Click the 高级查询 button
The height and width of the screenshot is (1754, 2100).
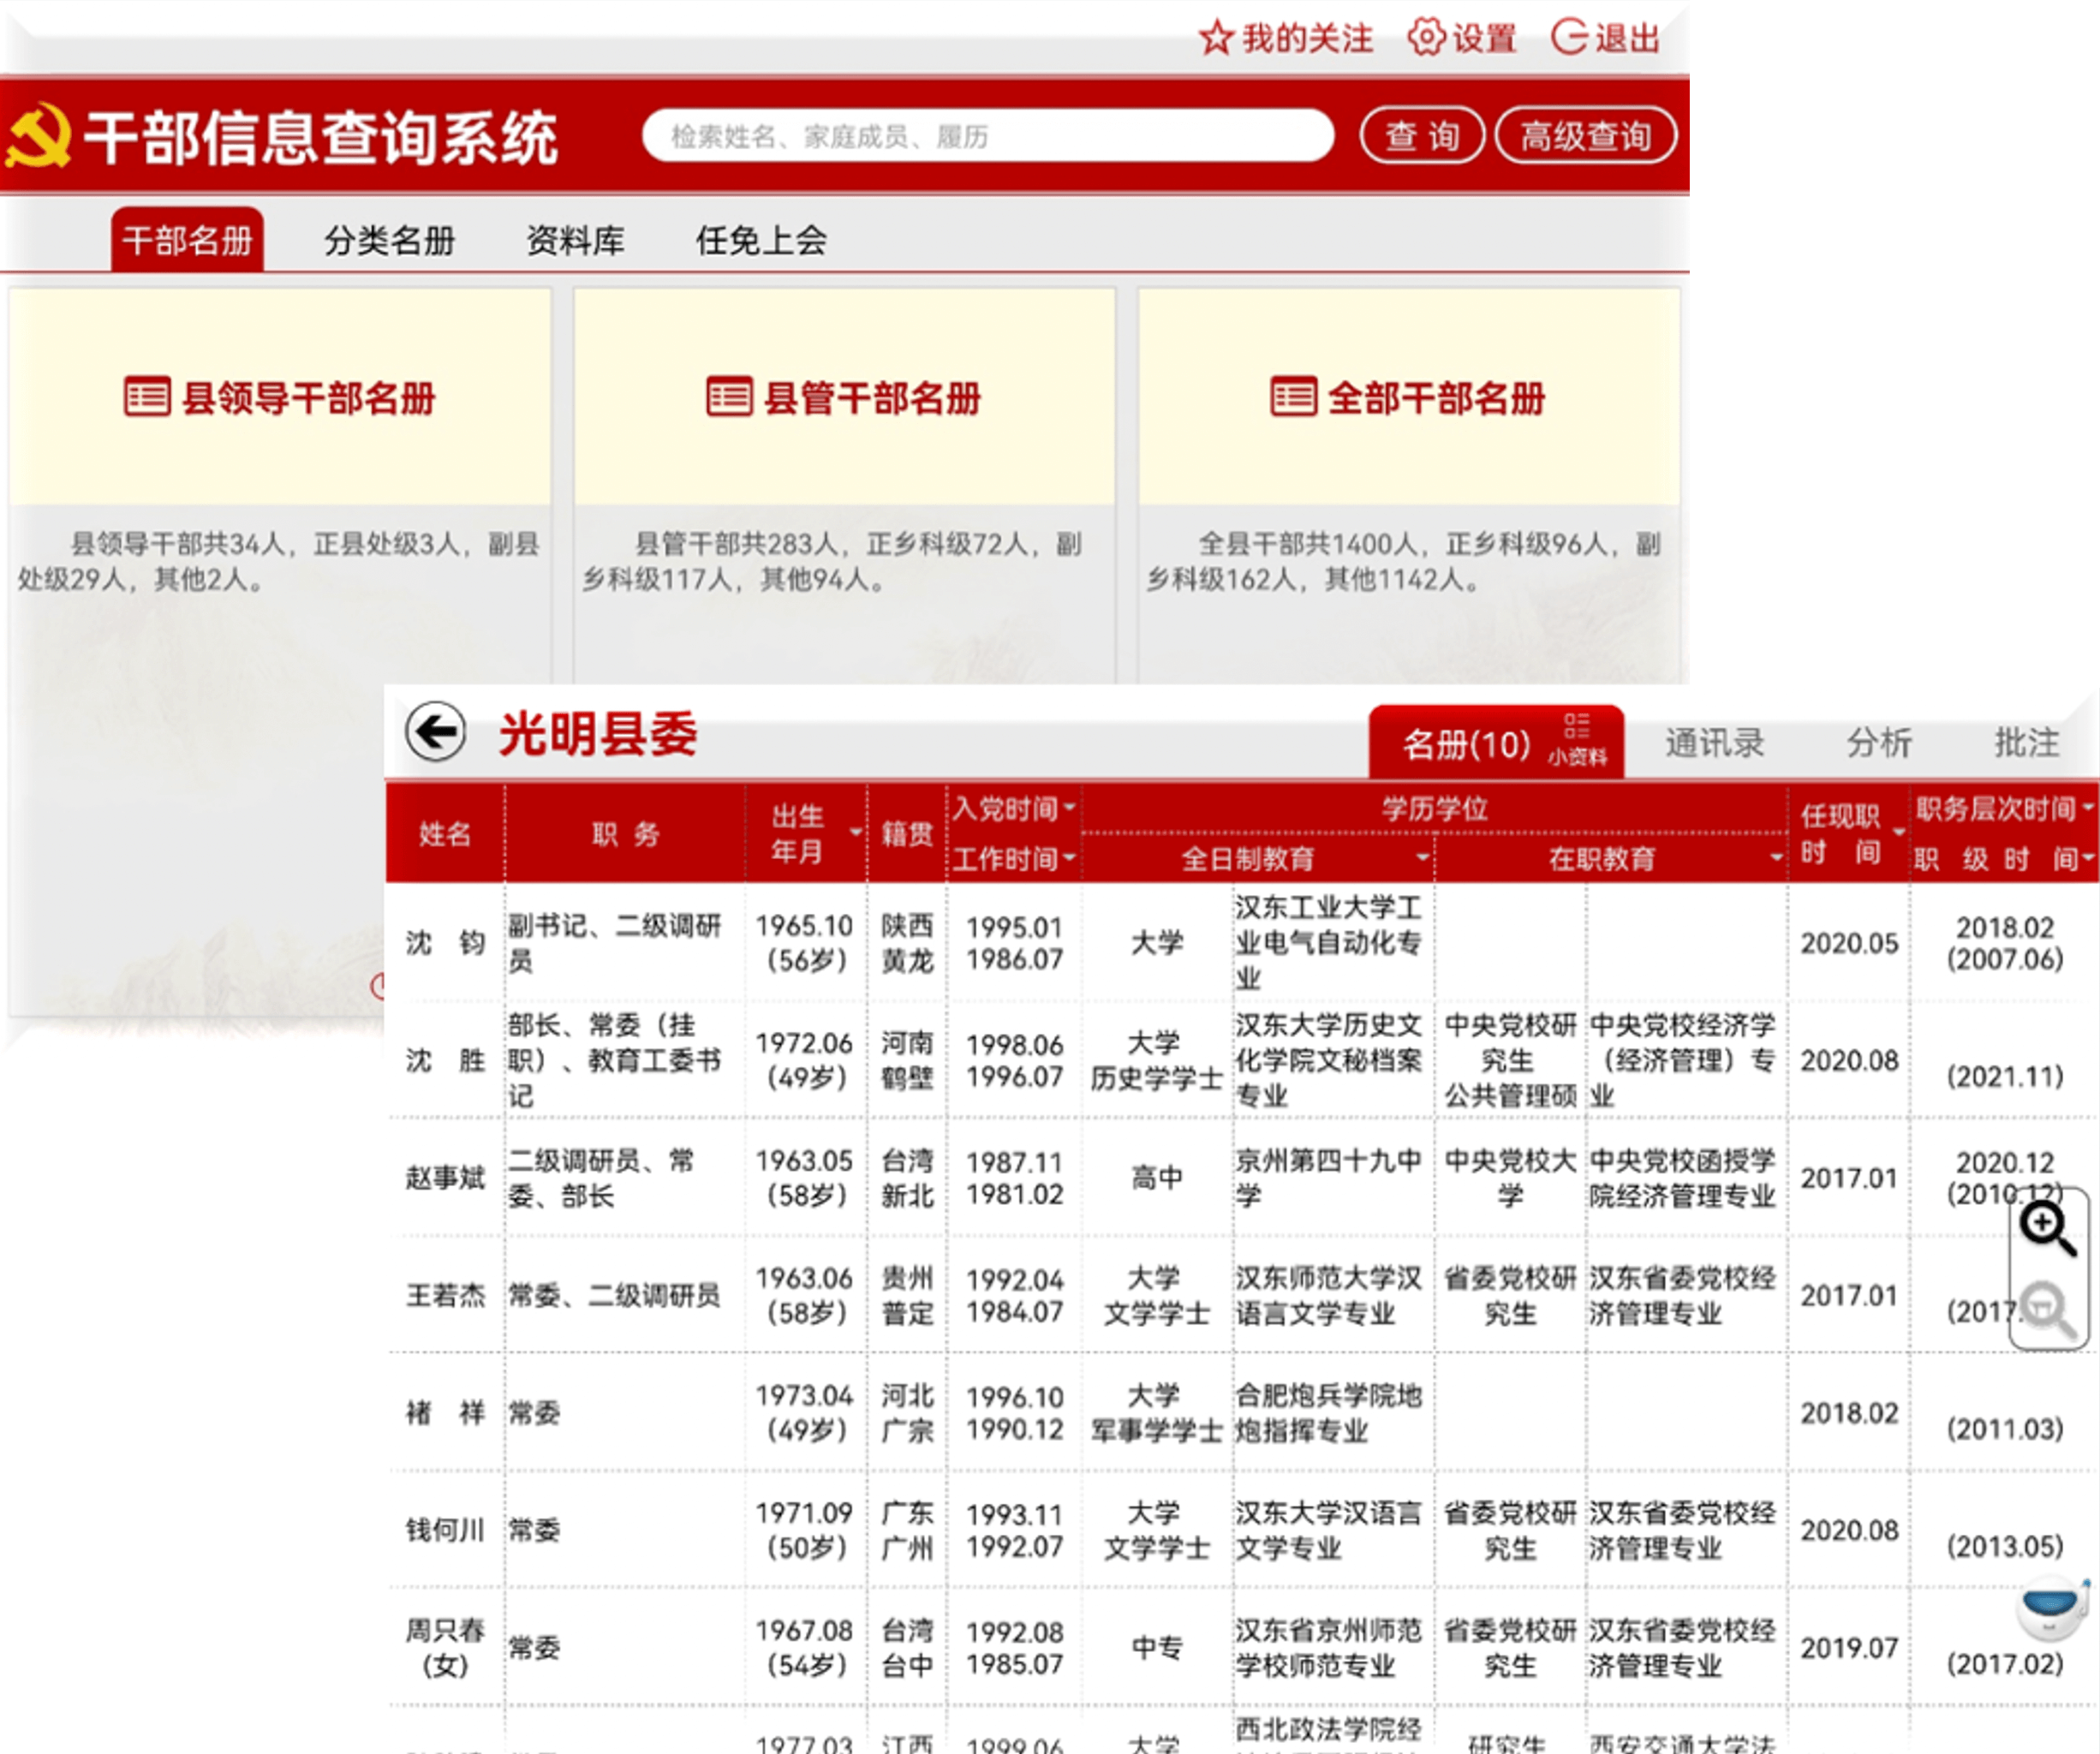point(1585,136)
